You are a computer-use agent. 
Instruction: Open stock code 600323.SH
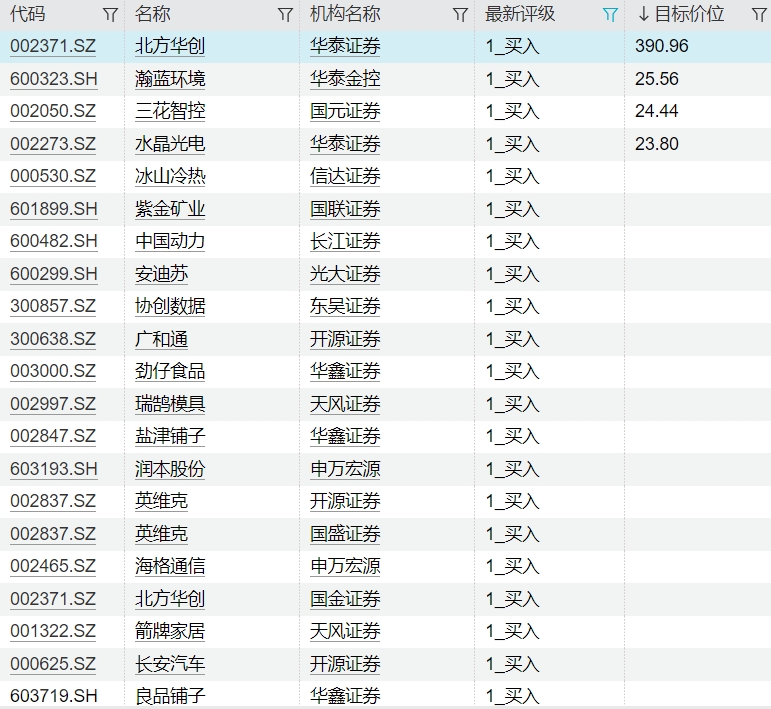54,79
